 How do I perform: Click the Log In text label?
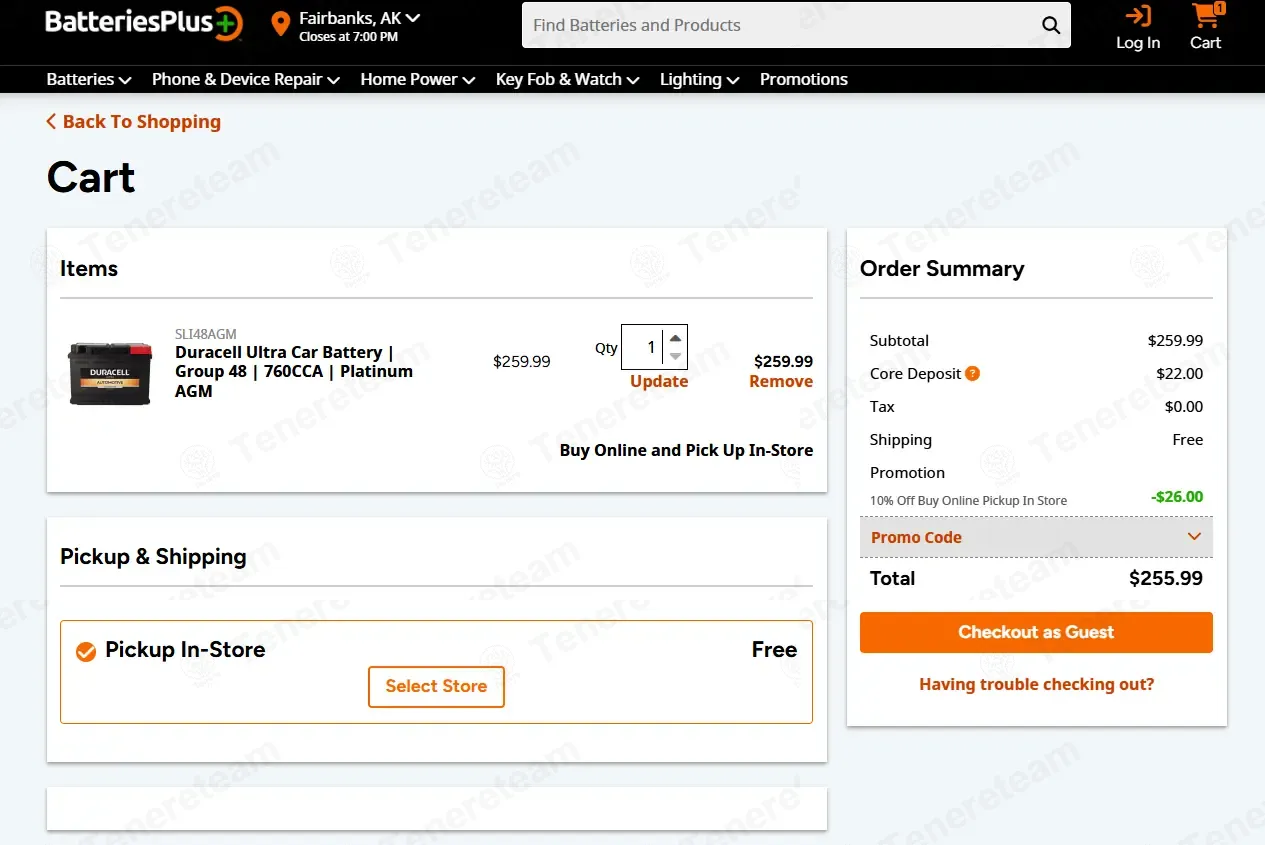pyautogui.click(x=1138, y=43)
